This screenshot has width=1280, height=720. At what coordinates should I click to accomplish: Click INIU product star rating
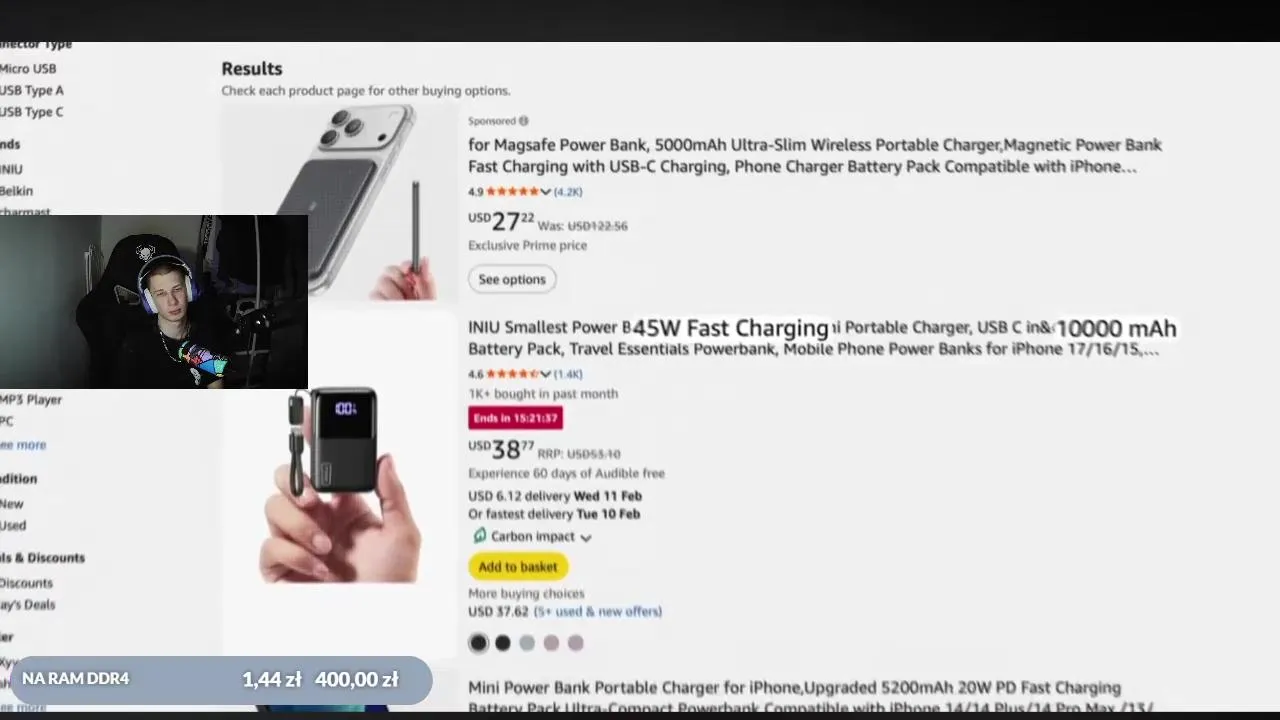(x=512, y=374)
